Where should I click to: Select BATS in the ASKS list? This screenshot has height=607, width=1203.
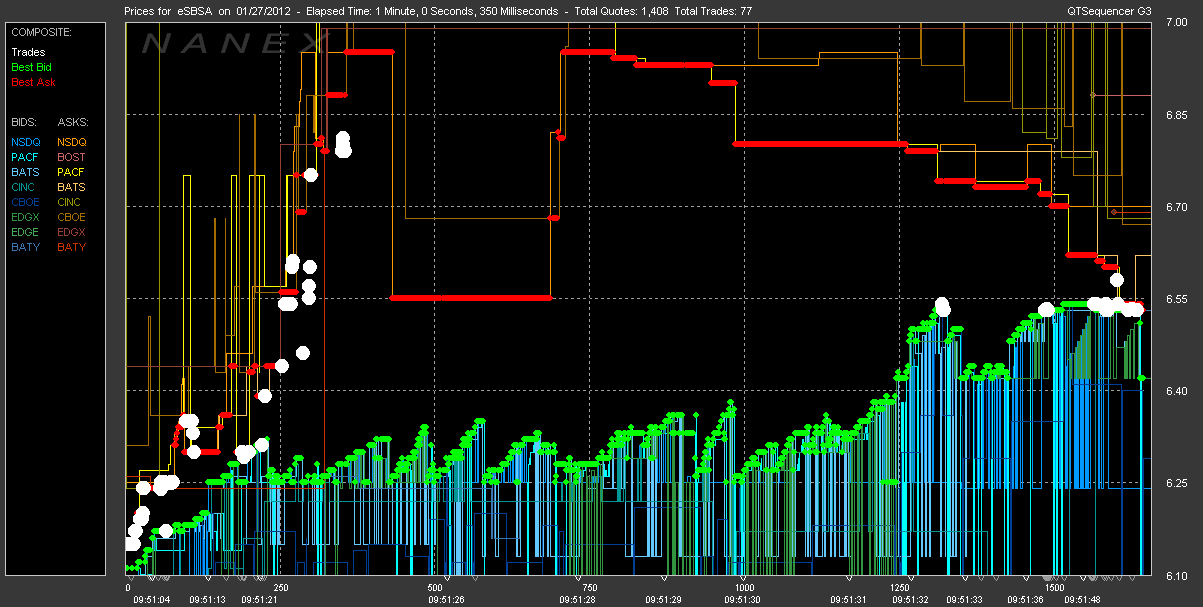click(x=72, y=186)
